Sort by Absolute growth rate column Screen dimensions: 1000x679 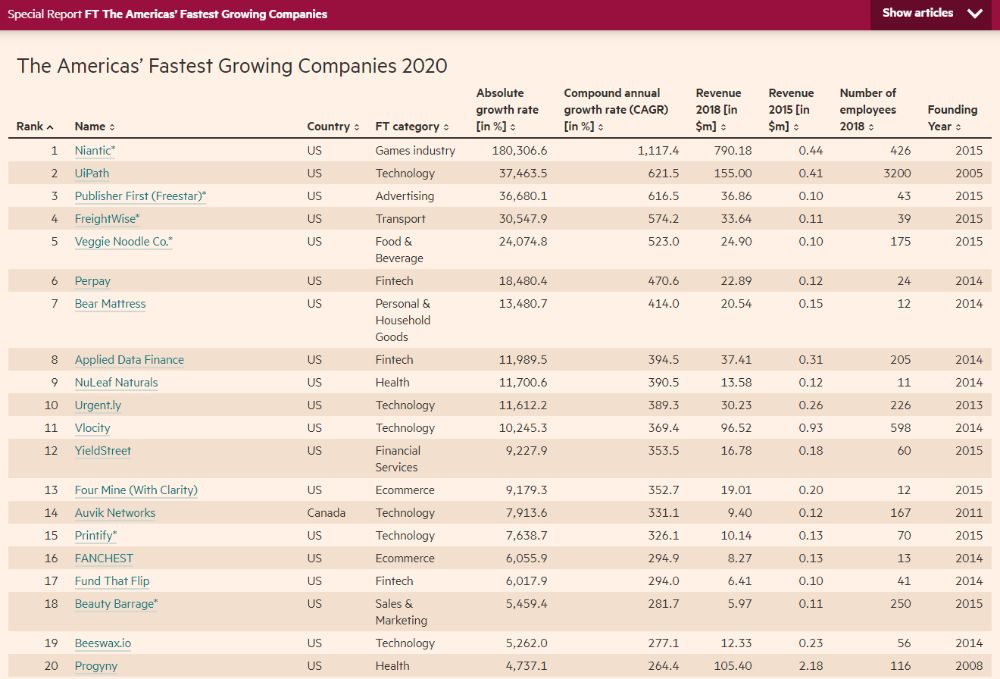point(507,110)
